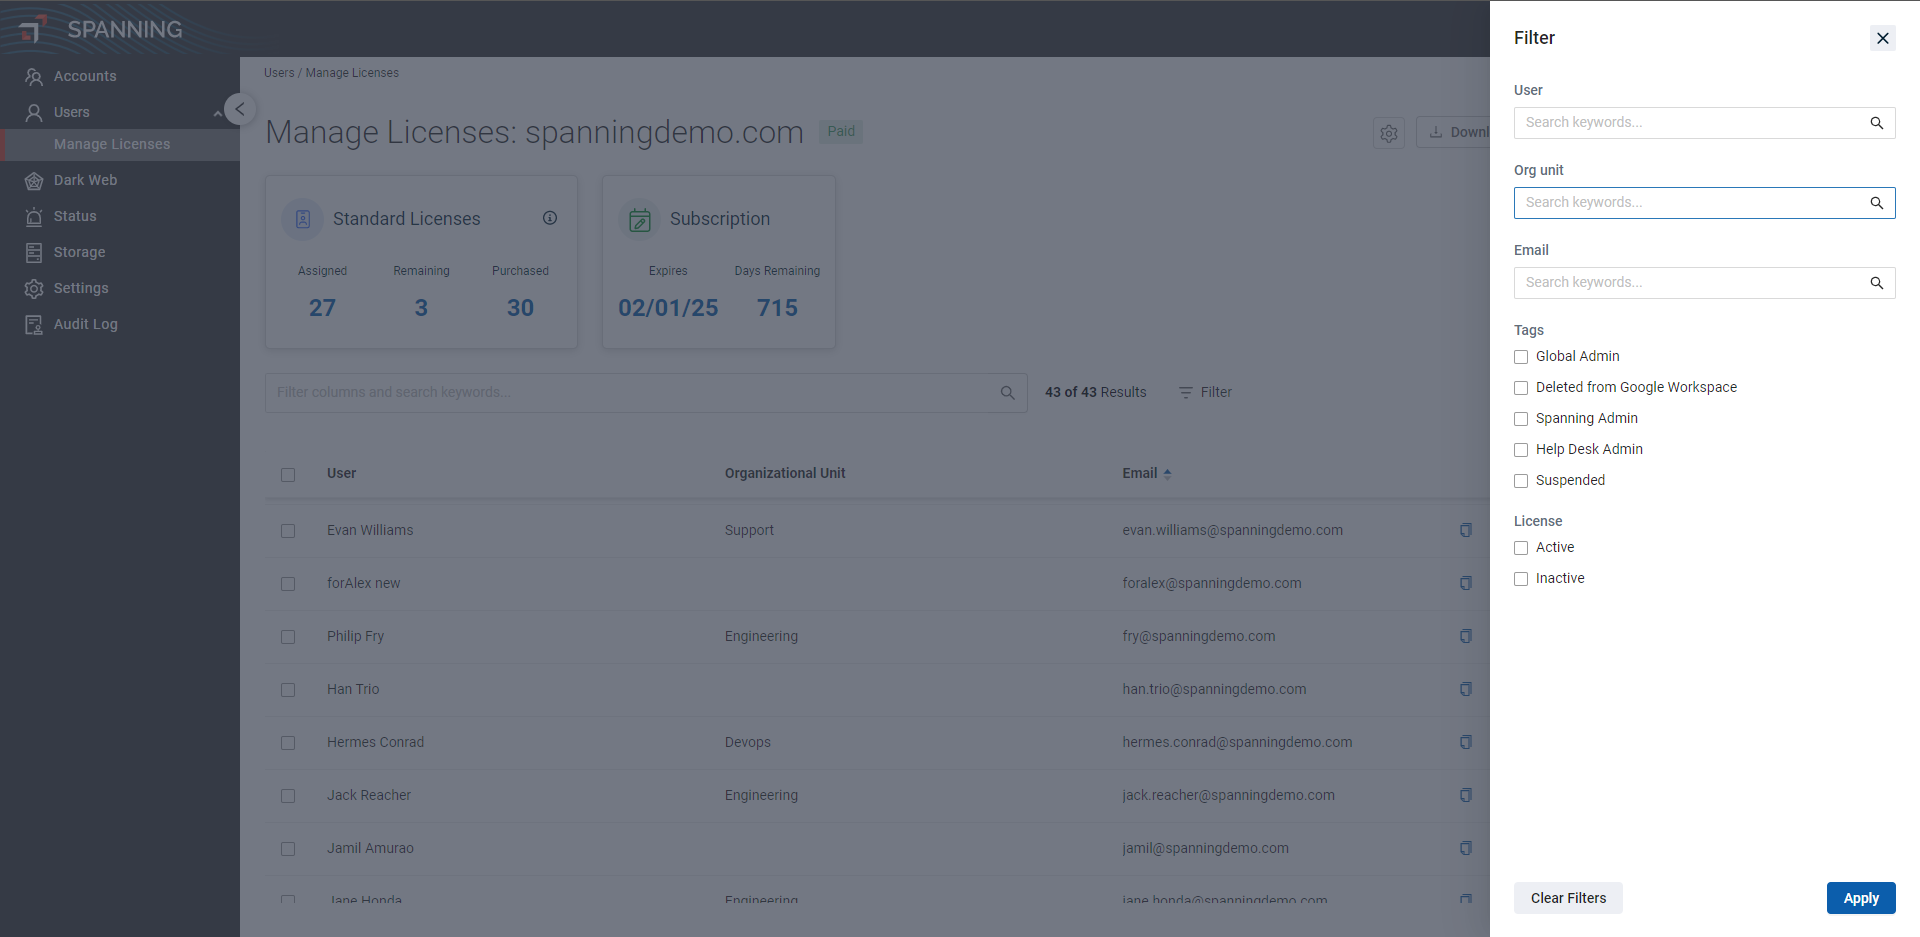Click the Devops organizational unit cell
The image size is (1920, 937).
tap(748, 742)
